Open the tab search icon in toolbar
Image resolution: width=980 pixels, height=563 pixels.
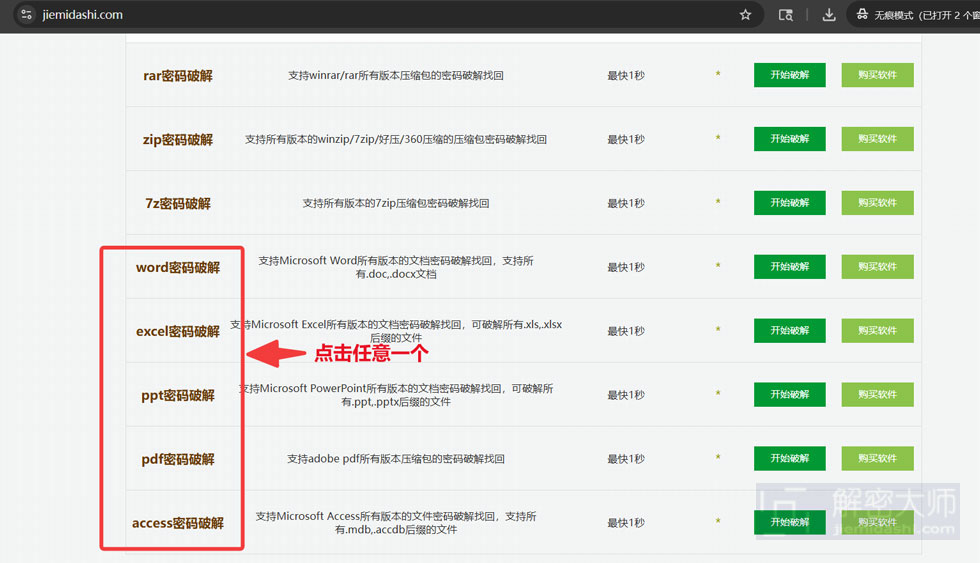(x=786, y=15)
